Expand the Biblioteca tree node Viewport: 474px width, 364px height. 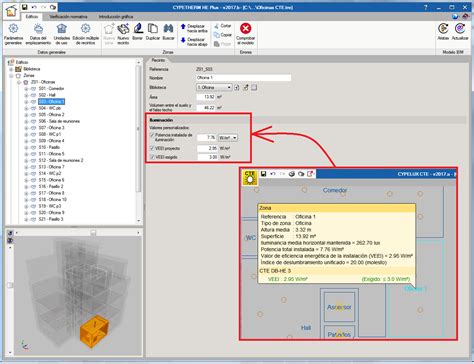tap(11, 69)
